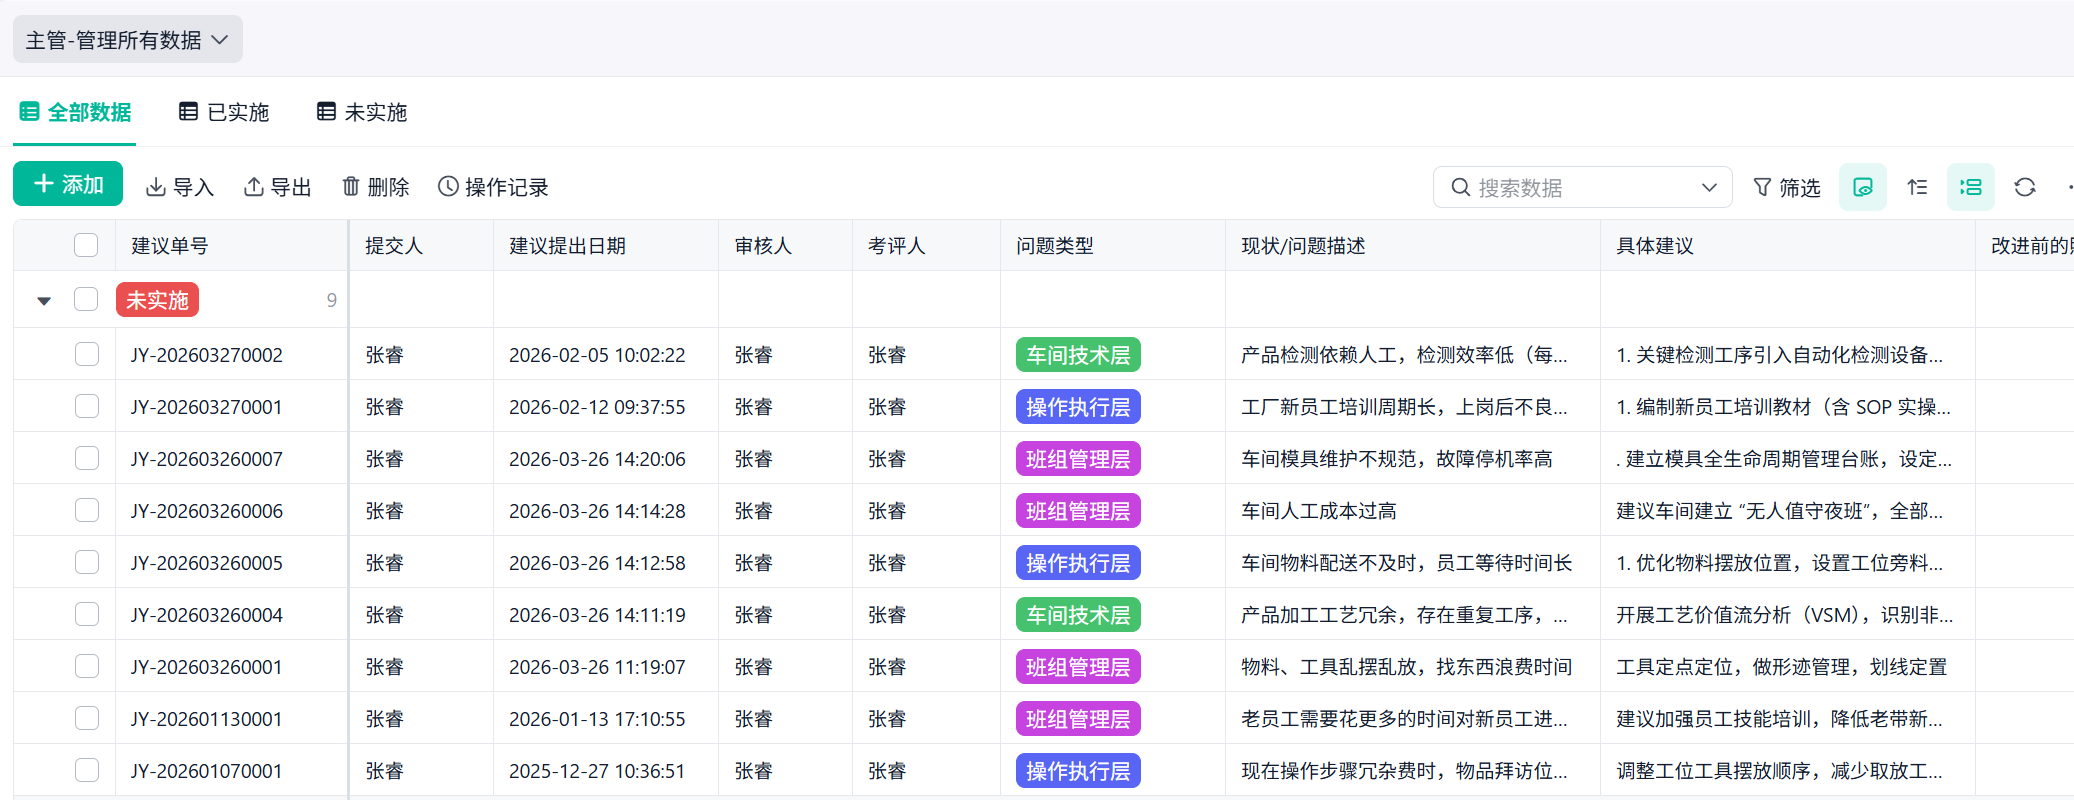Click 操作执行层 tag in row JY-202603270001
Screen dimensions: 2074x800
click(1078, 407)
